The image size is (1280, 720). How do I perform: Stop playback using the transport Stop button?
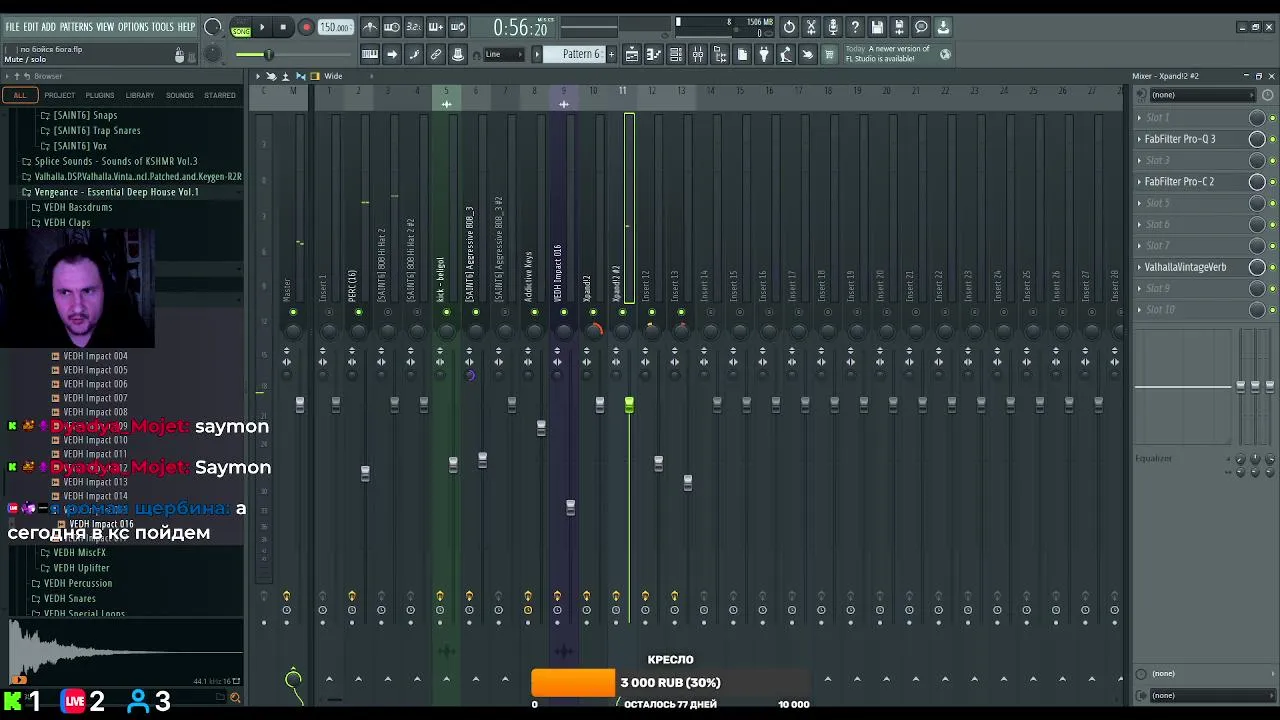click(x=283, y=28)
